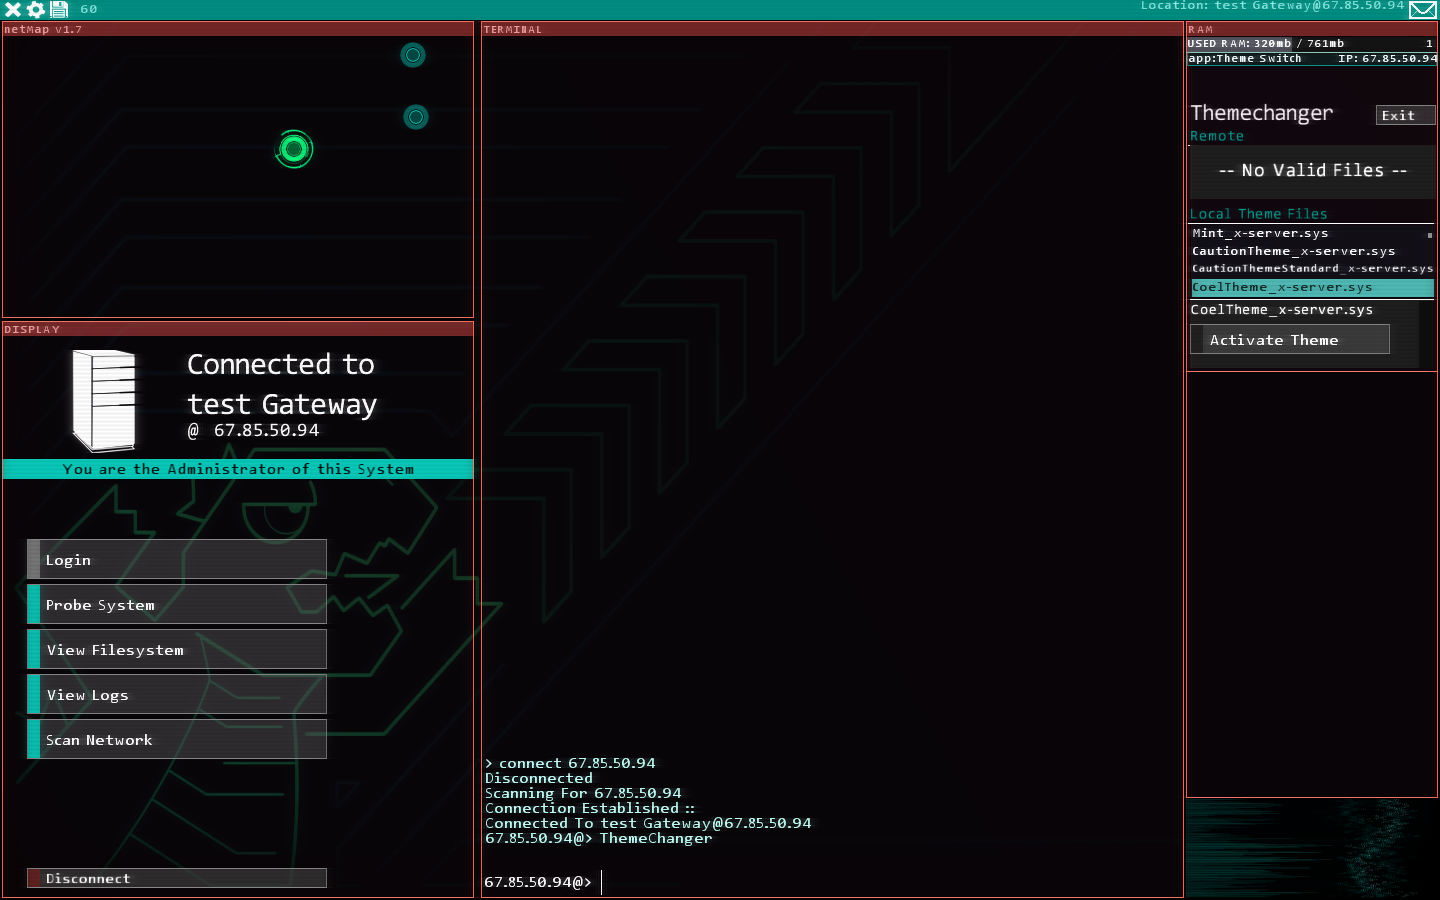Click the X exit icon in top bar
Viewport: 1440px width, 900px height.
(x=12, y=9)
